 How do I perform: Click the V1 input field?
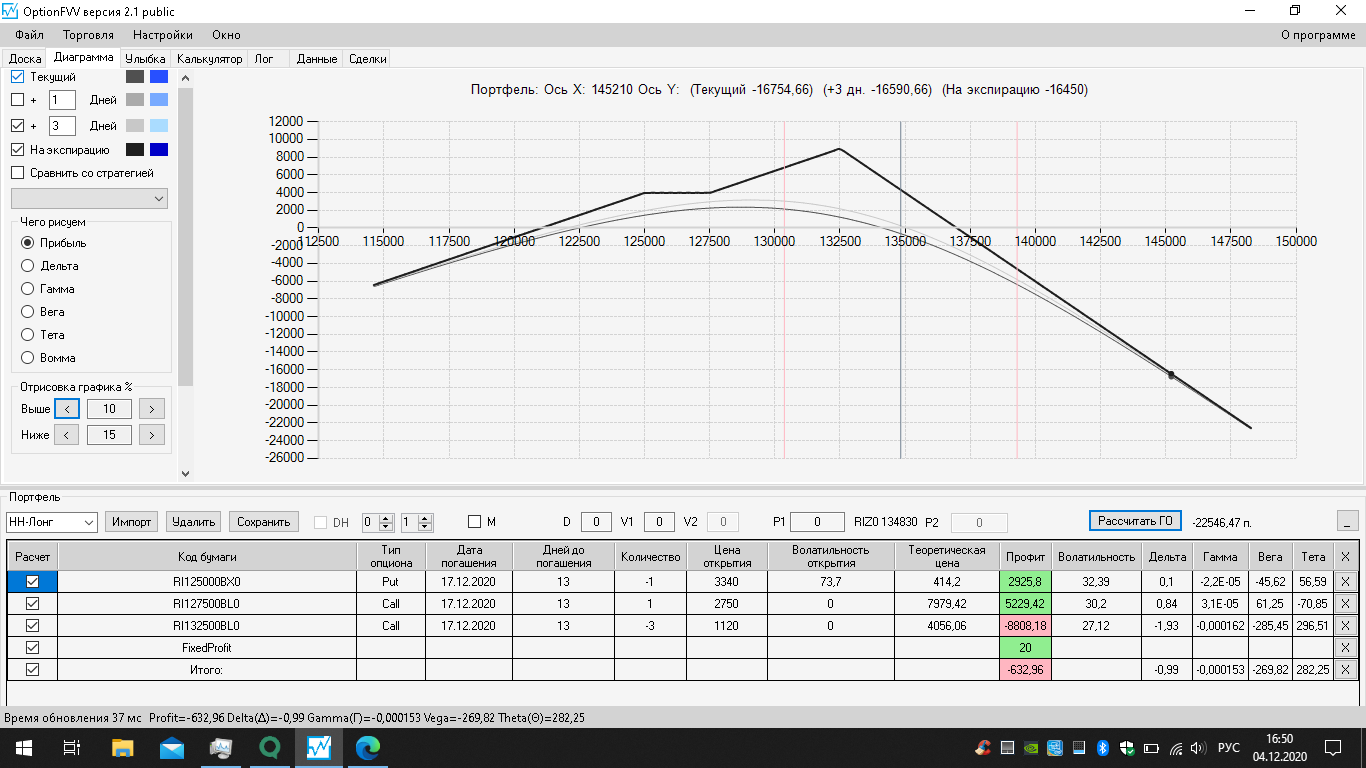click(659, 522)
